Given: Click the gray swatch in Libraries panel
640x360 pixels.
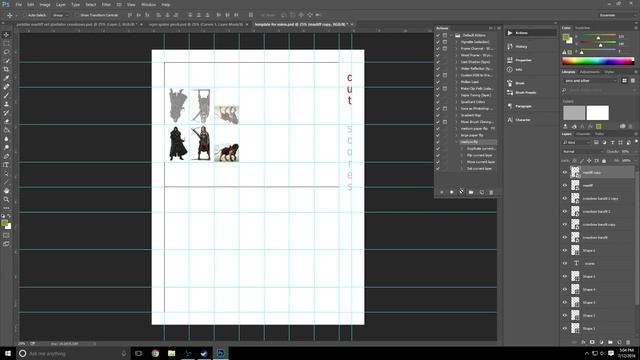Looking at the screenshot, I should pos(574,113).
